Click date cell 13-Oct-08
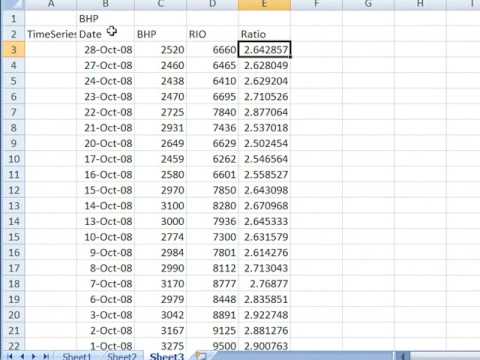480x360 pixels. (106, 221)
